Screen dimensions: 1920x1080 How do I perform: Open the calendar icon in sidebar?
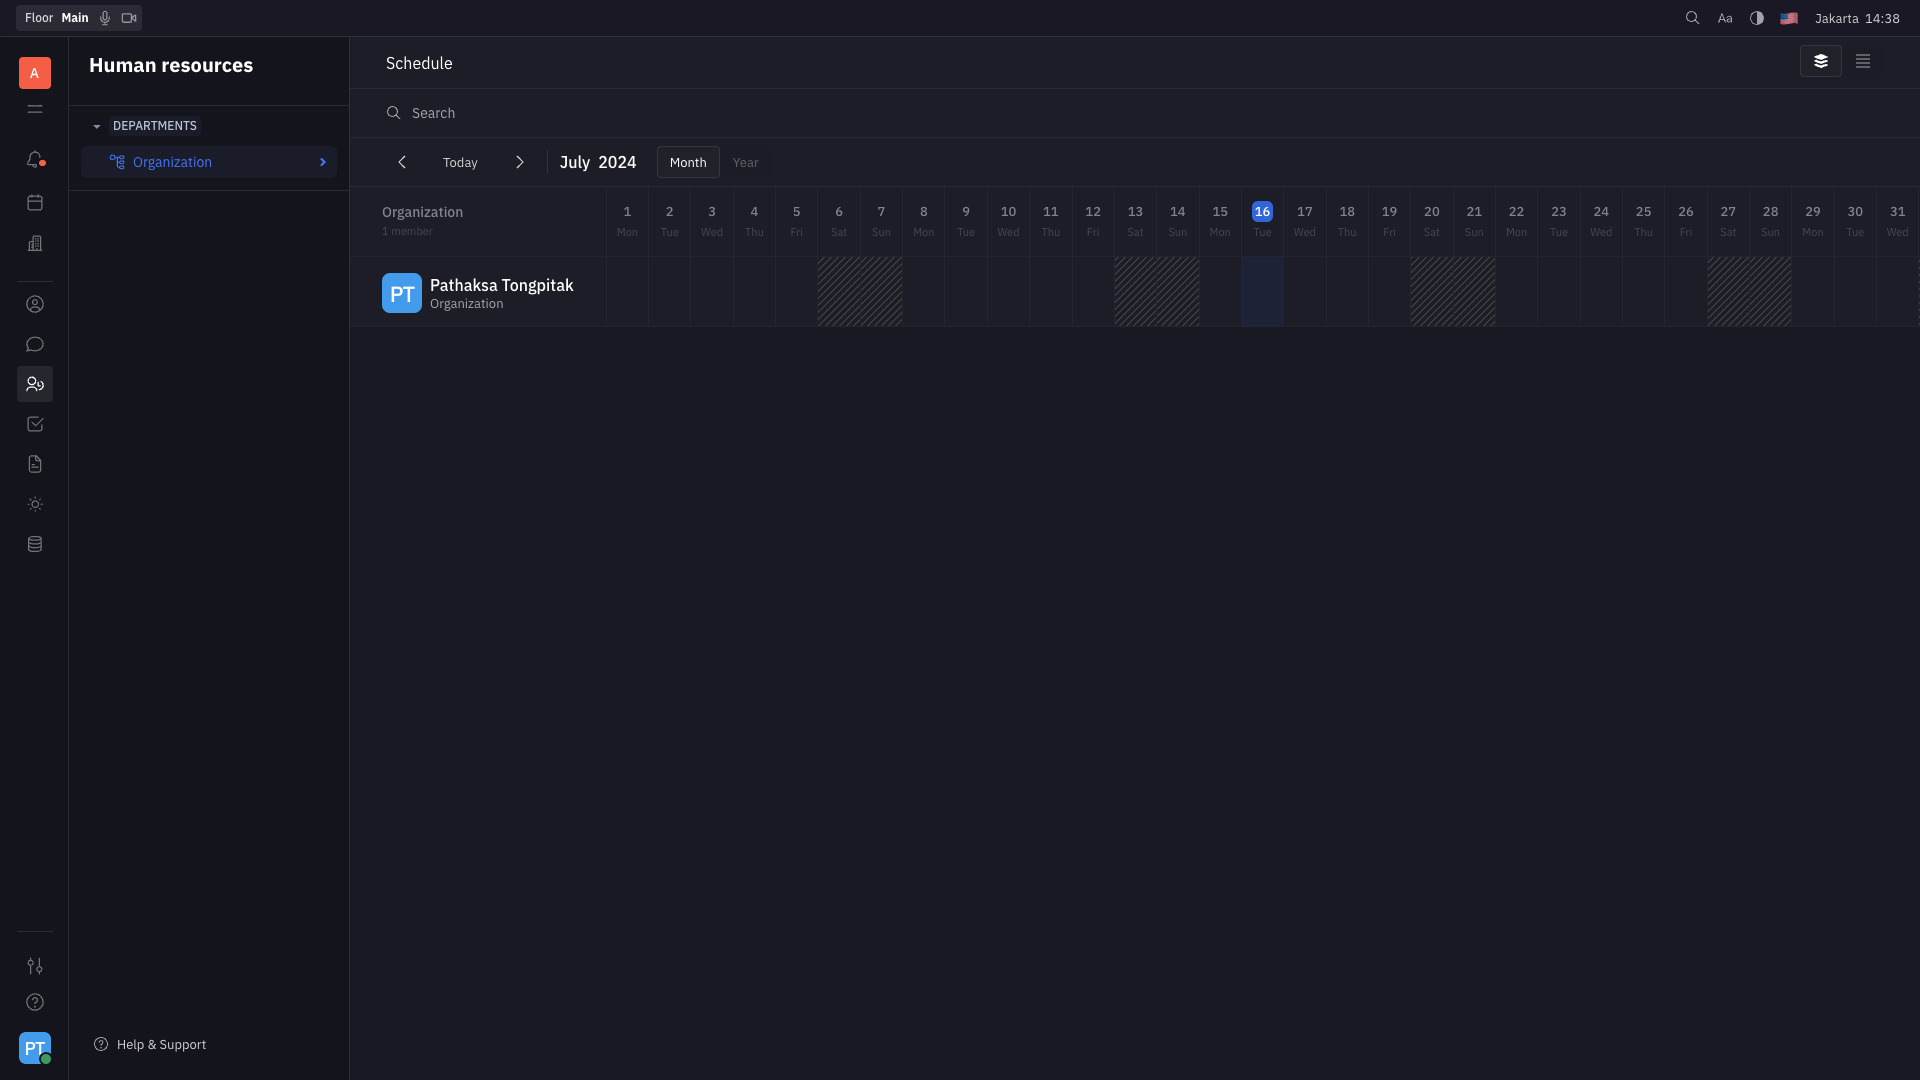tap(35, 203)
